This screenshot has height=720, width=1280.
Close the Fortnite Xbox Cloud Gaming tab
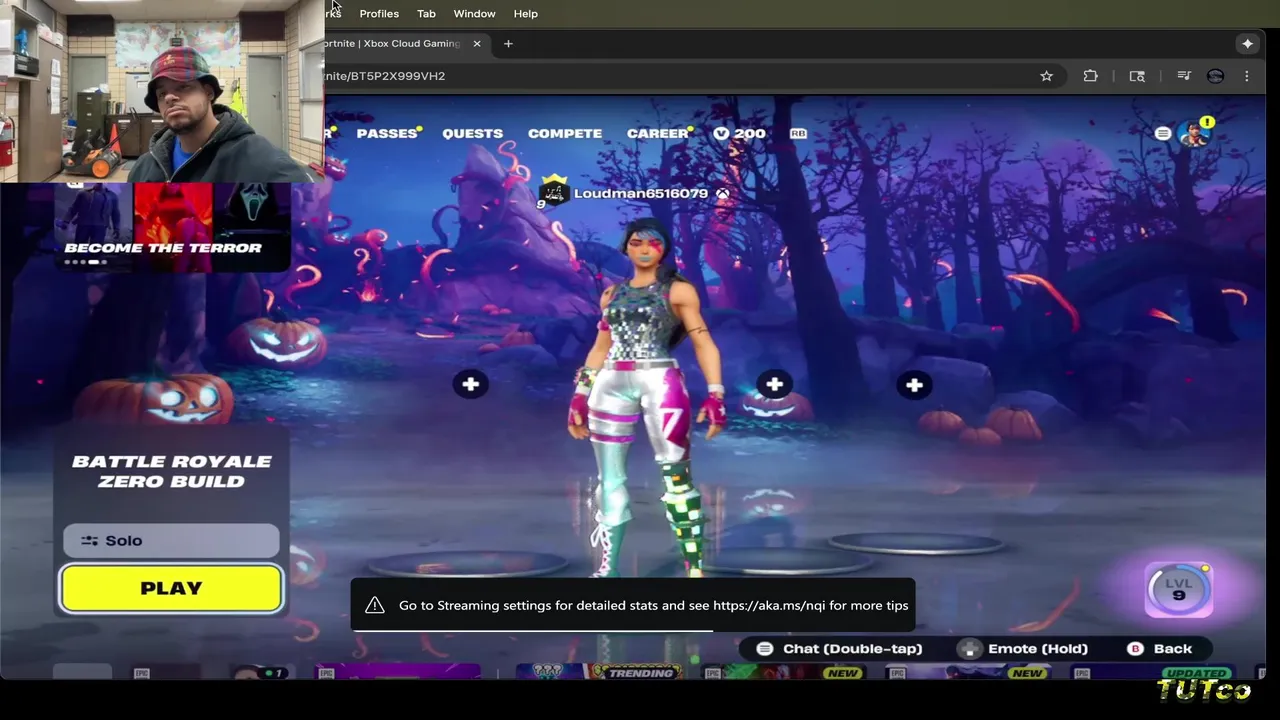[477, 44]
